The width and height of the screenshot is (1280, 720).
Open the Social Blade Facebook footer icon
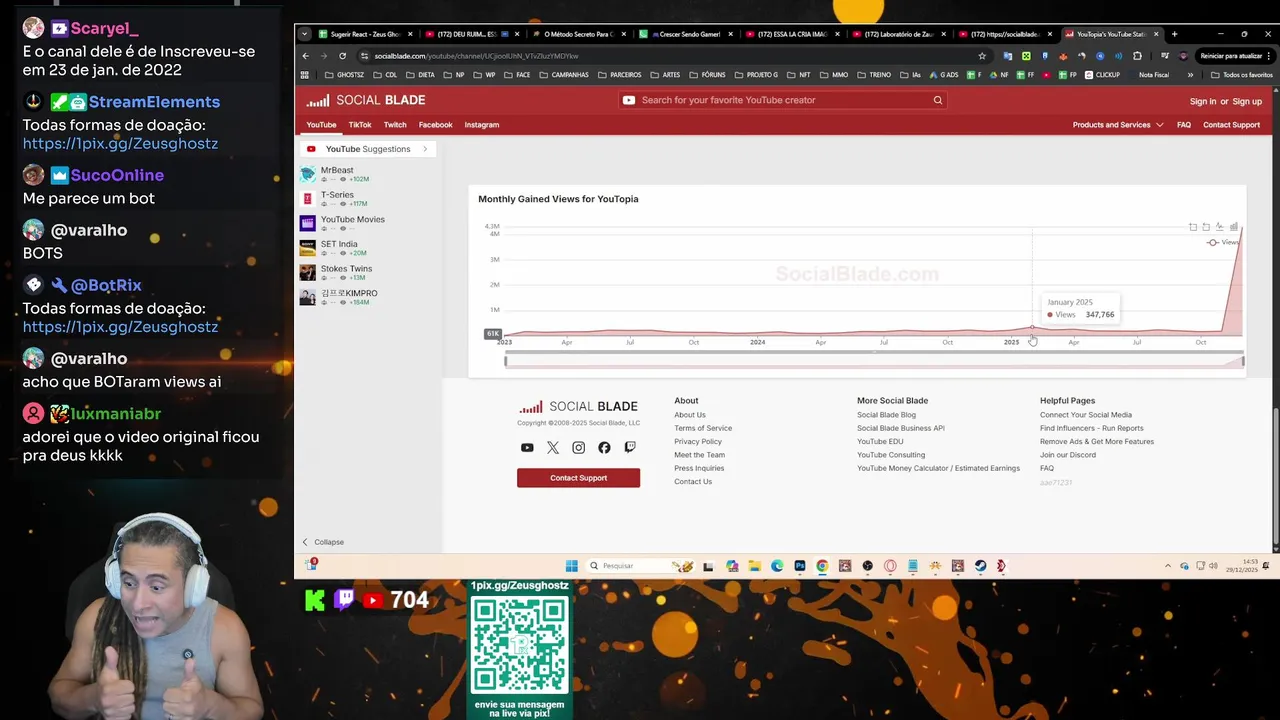[x=604, y=448]
